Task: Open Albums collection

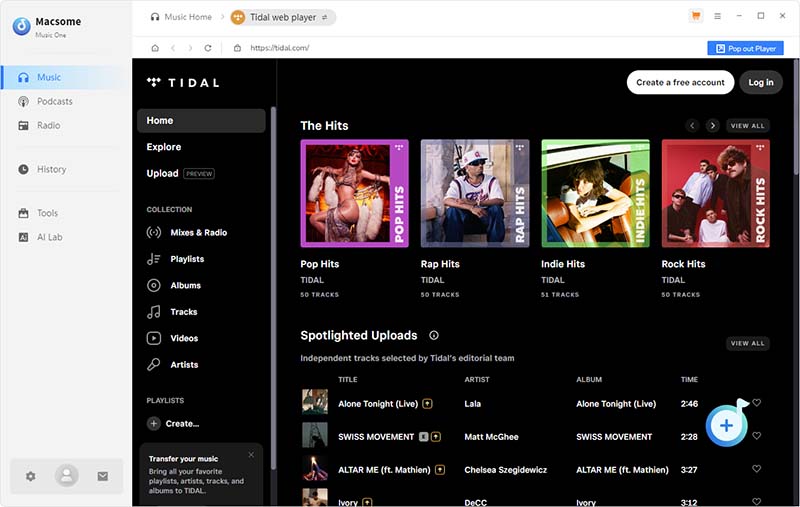Action: click(174, 286)
